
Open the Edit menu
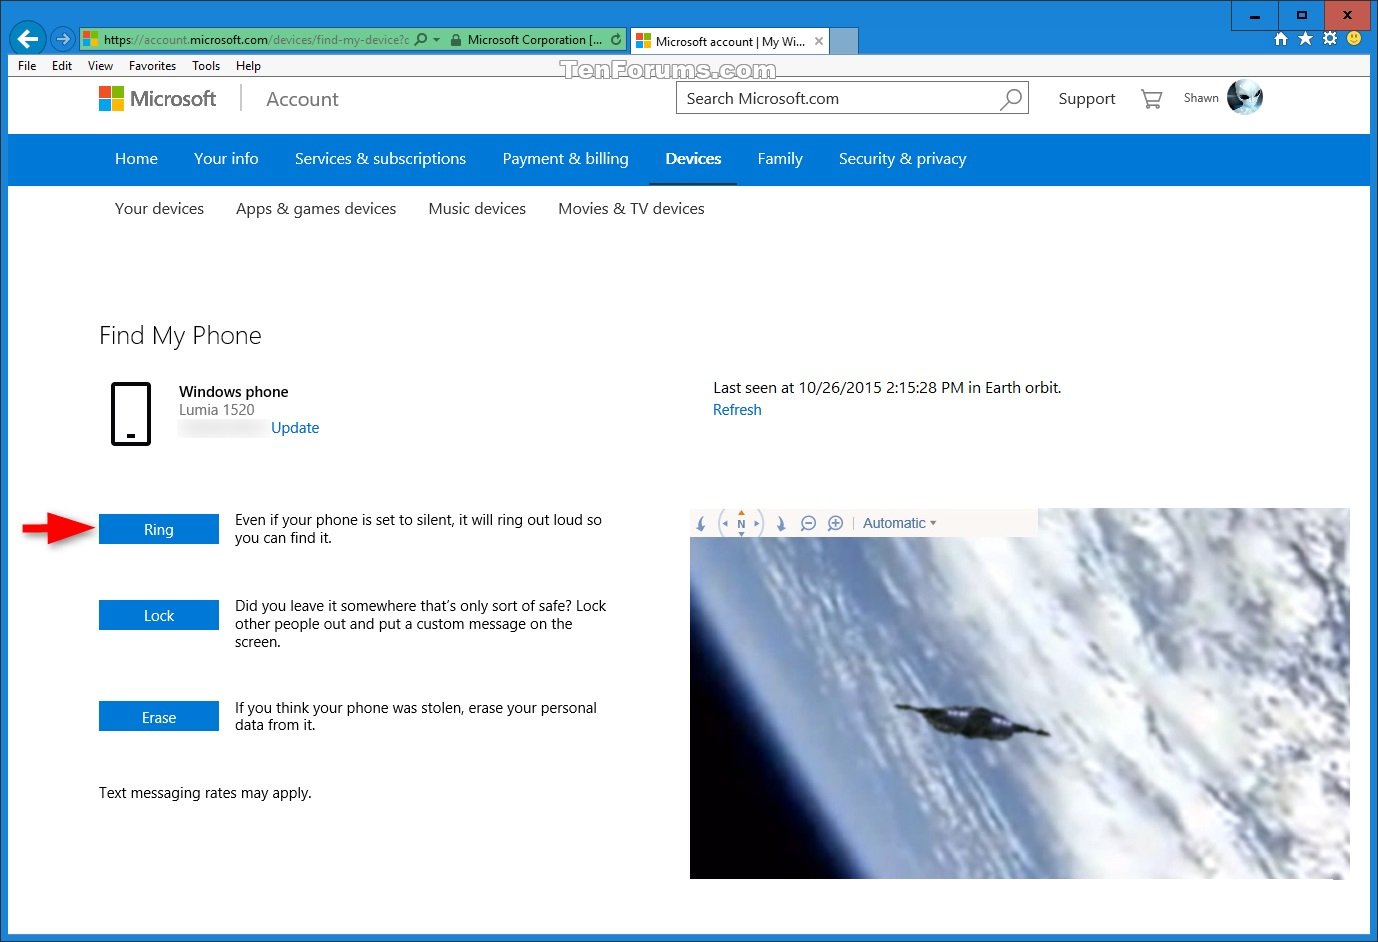[x=62, y=66]
